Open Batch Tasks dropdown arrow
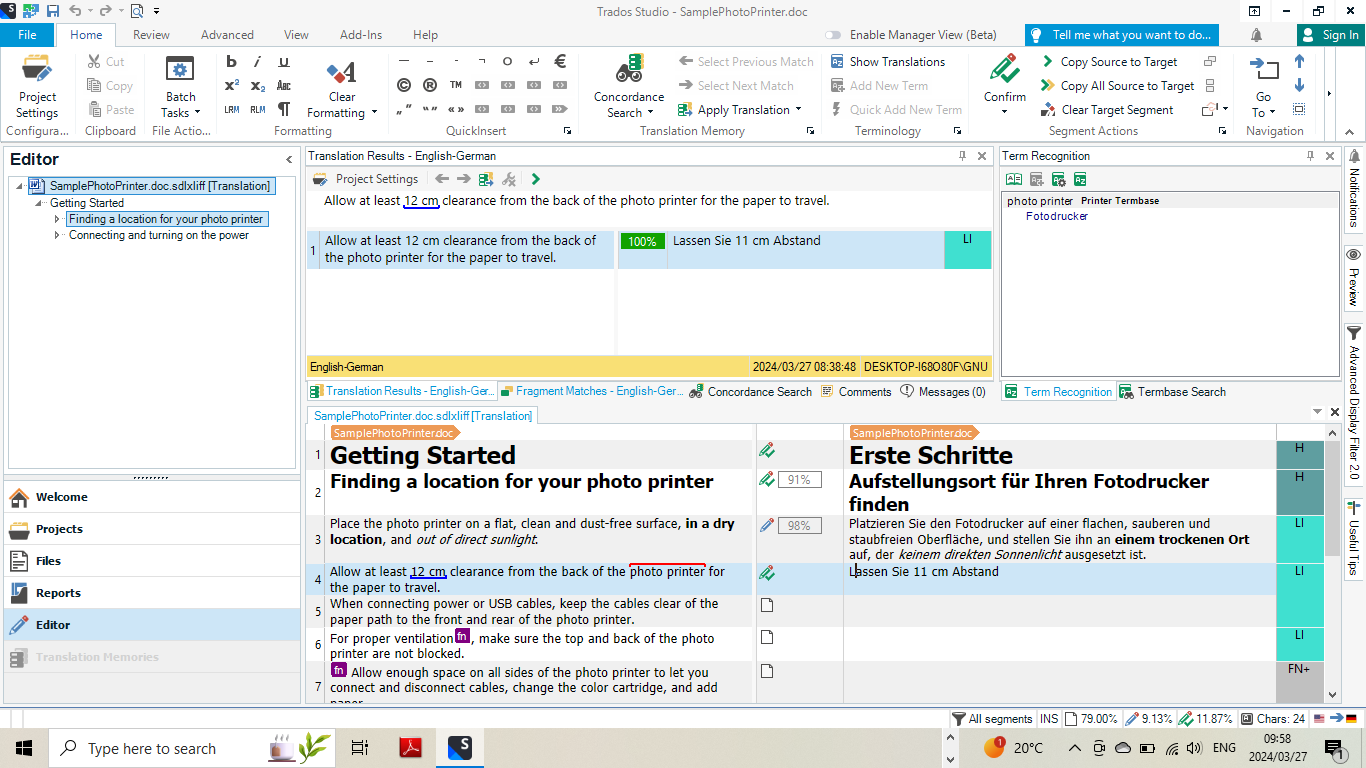 click(x=197, y=113)
